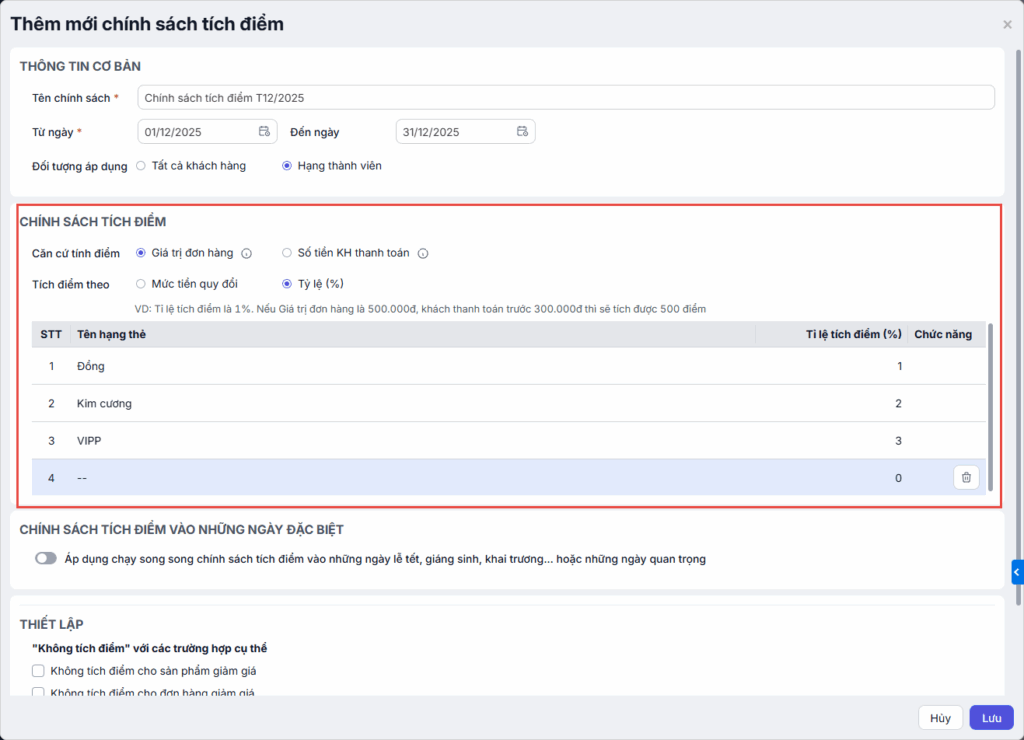Click the dialog's main vertical scrollbar
Image resolution: width=1024 pixels, height=740 pixels.
1018,327
